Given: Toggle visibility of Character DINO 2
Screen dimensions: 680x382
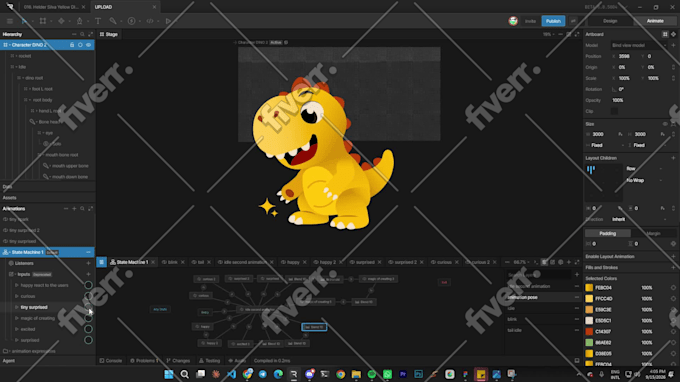Looking at the screenshot, I should pyautogui.click(x=88, y=45).
